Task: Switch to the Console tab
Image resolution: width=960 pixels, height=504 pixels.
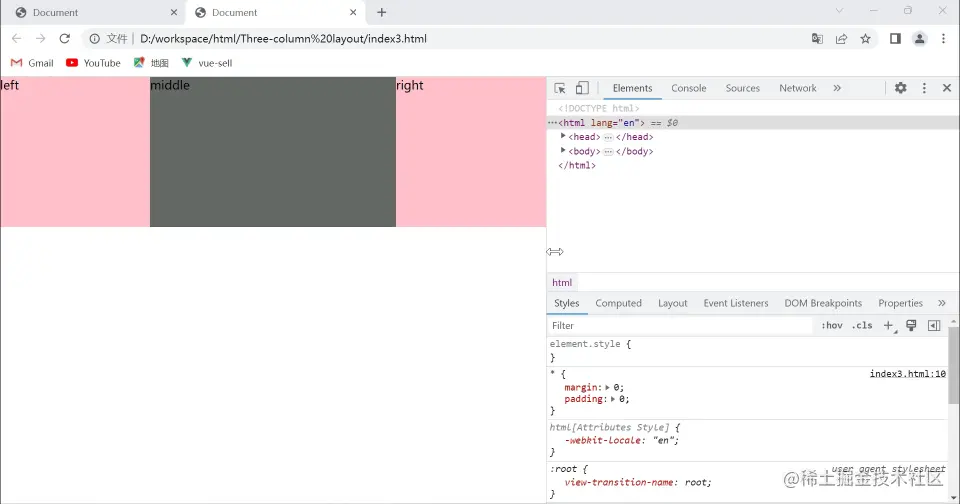Action: (689, 88)
